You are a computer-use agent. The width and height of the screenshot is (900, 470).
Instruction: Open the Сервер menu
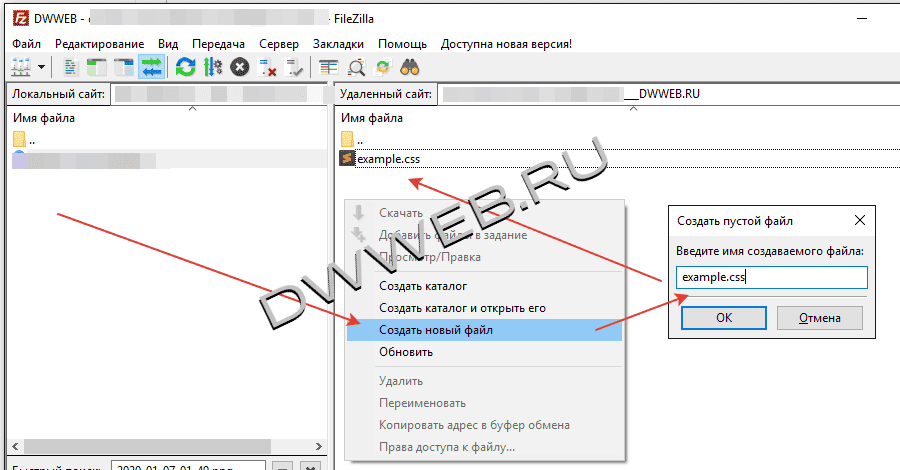coord(279,44)
